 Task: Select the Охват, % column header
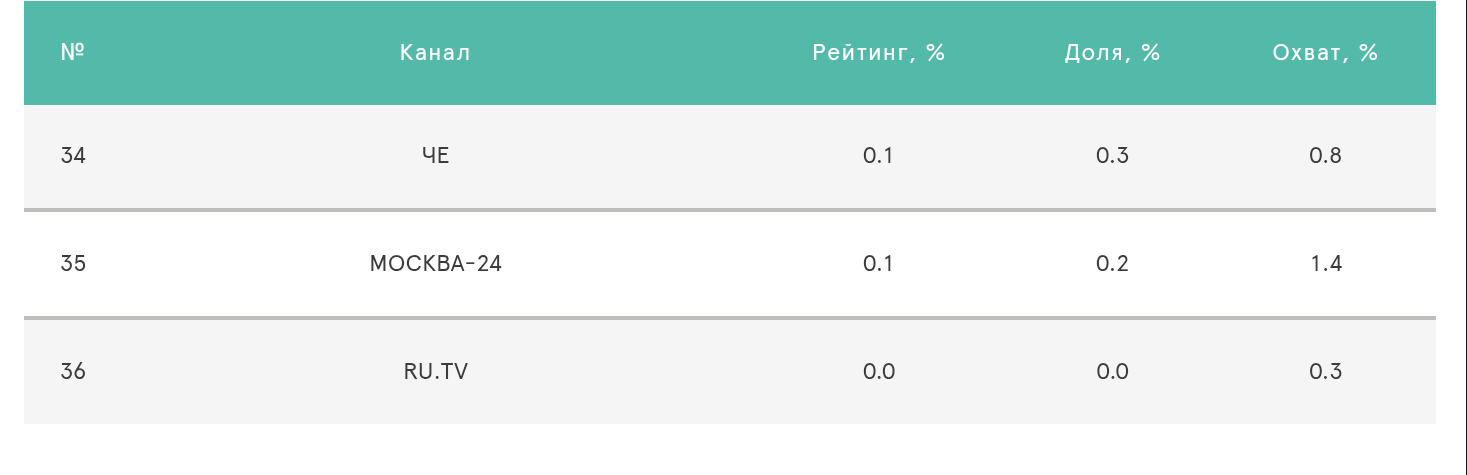1325,53
